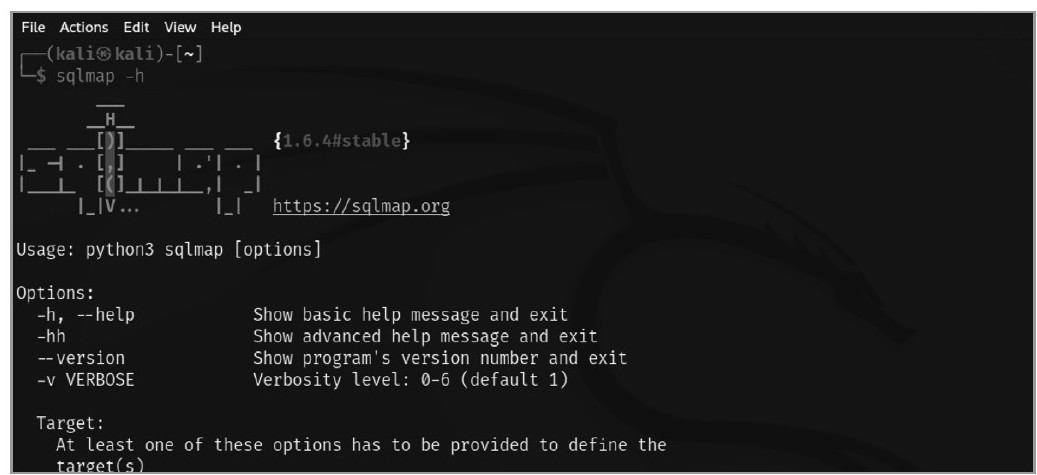This screenshot has height=475, width=1037.
Task: Click the kali prompt username text
Action: [77, 54]
